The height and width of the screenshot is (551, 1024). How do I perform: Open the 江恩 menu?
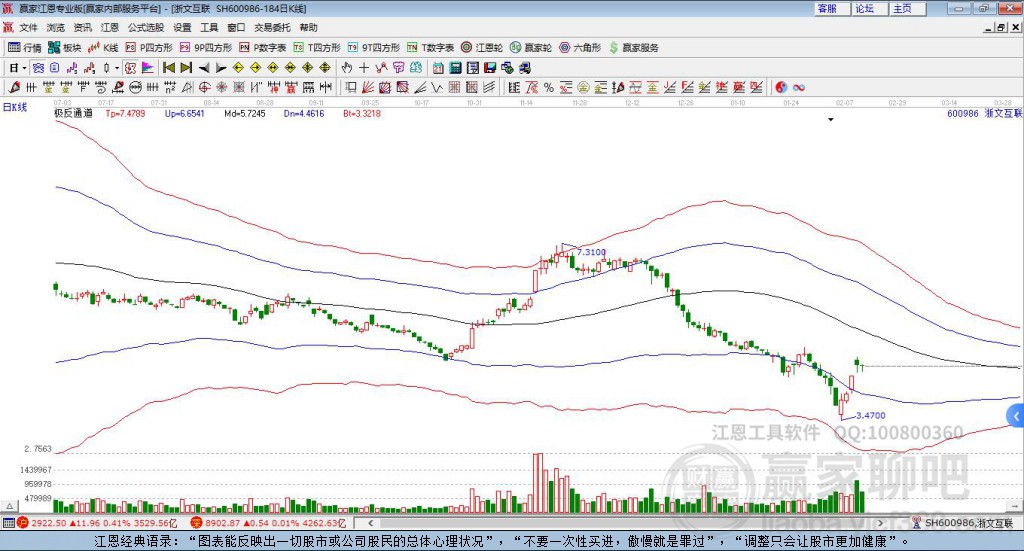110,27
